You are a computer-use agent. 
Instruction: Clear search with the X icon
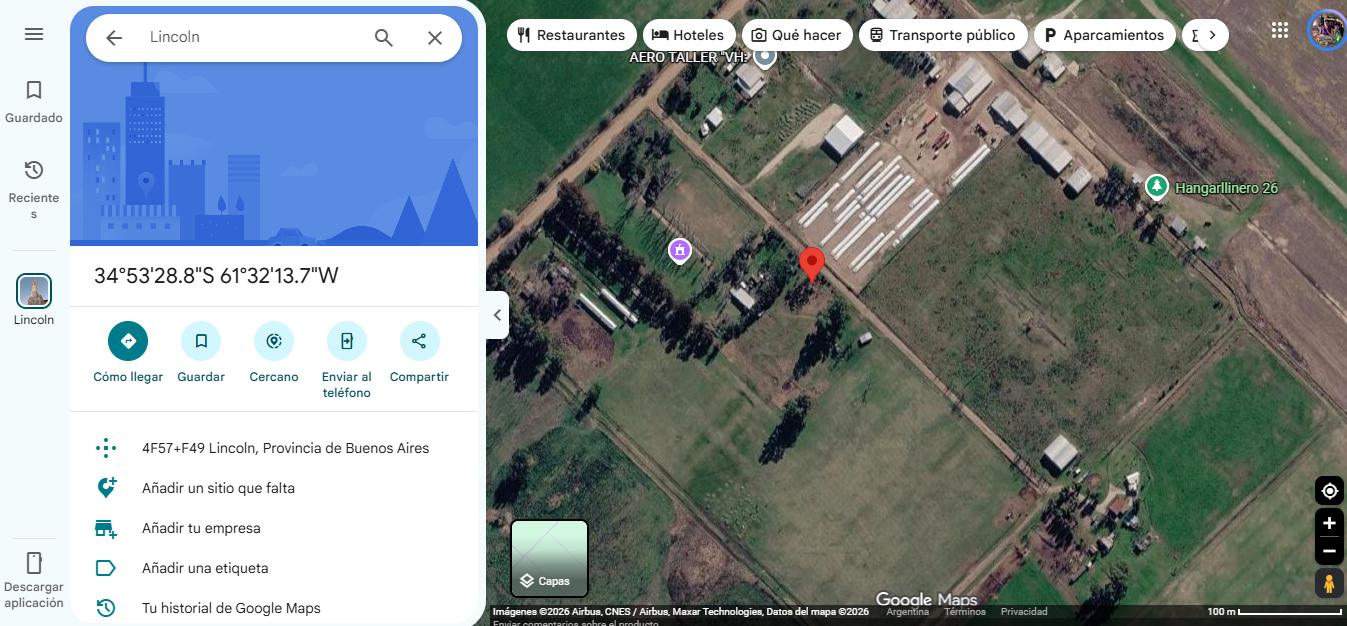(435, 38)
